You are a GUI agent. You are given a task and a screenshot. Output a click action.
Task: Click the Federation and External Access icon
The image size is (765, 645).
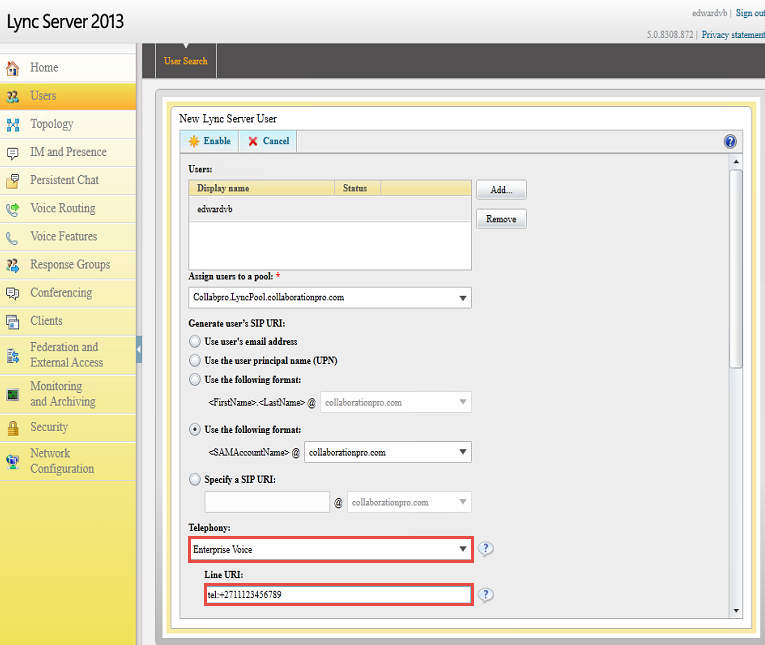pos(13,356)
